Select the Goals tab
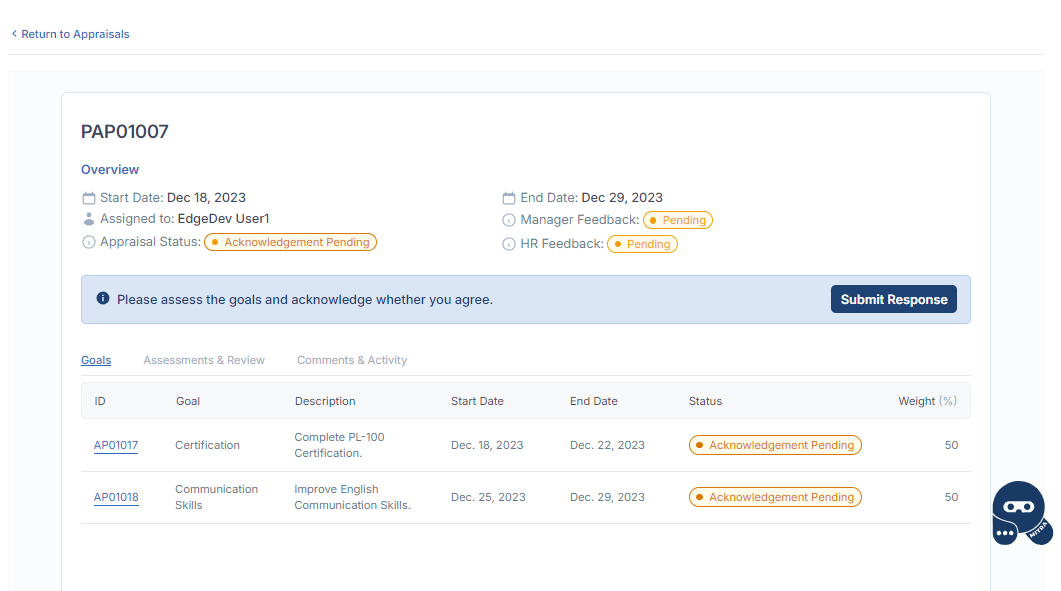This screenshot has height=591, width=1061. tap(96, 360)
